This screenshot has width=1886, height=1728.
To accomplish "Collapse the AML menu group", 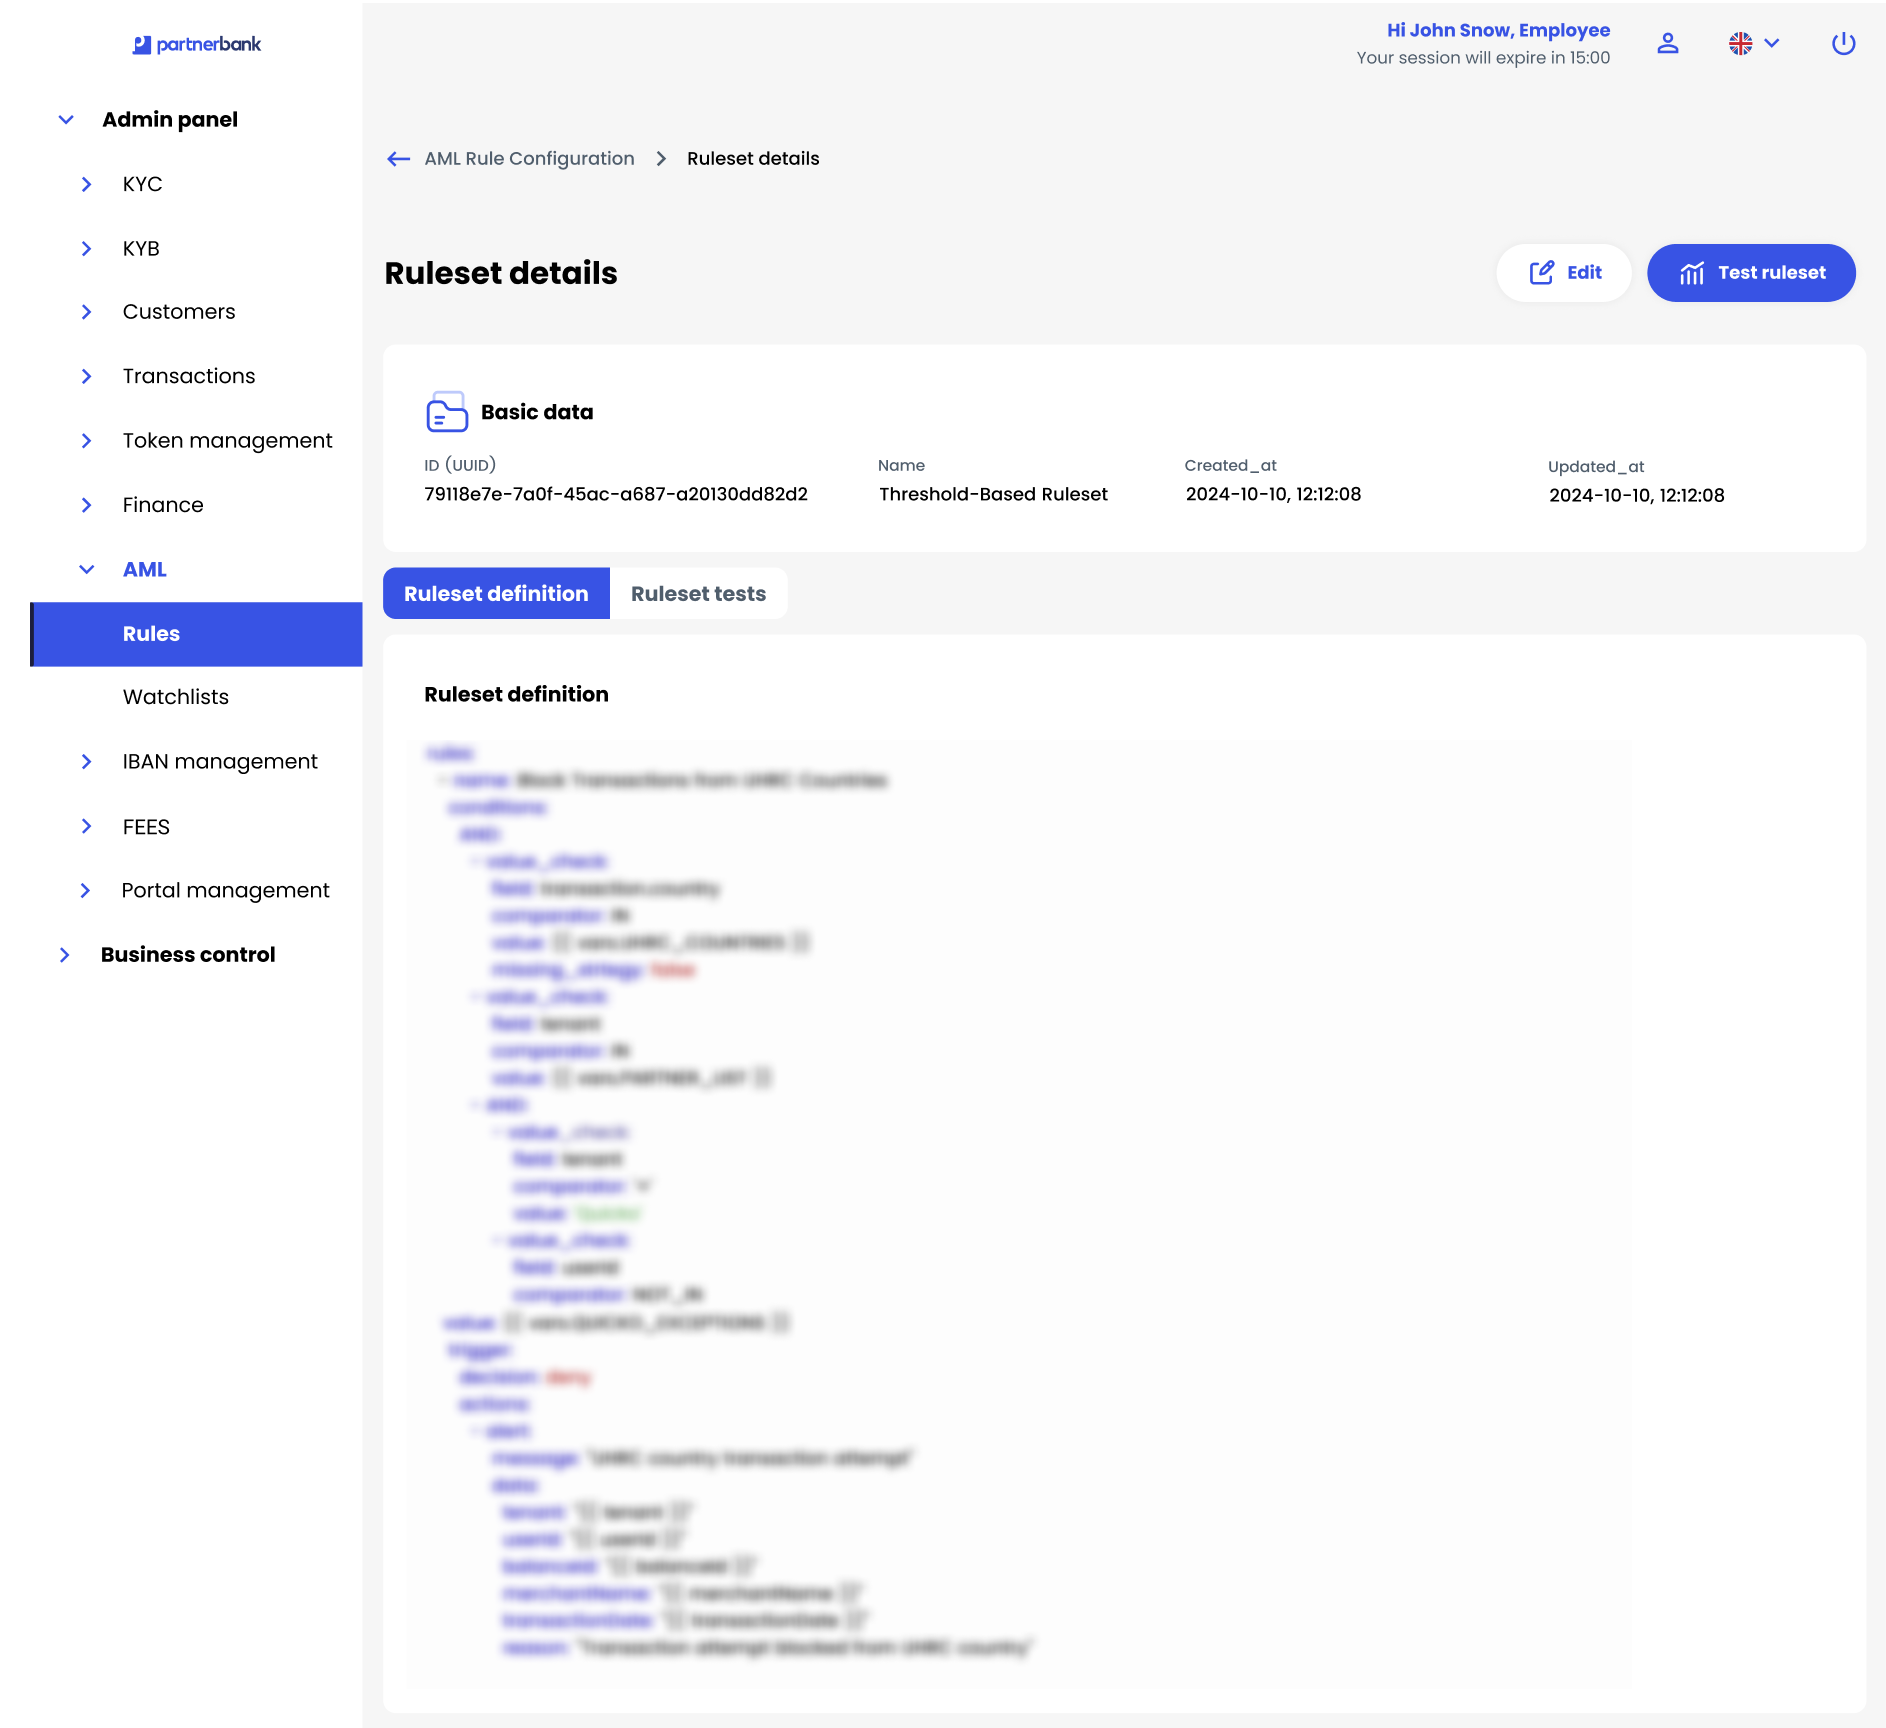I will tap(87, 569).
